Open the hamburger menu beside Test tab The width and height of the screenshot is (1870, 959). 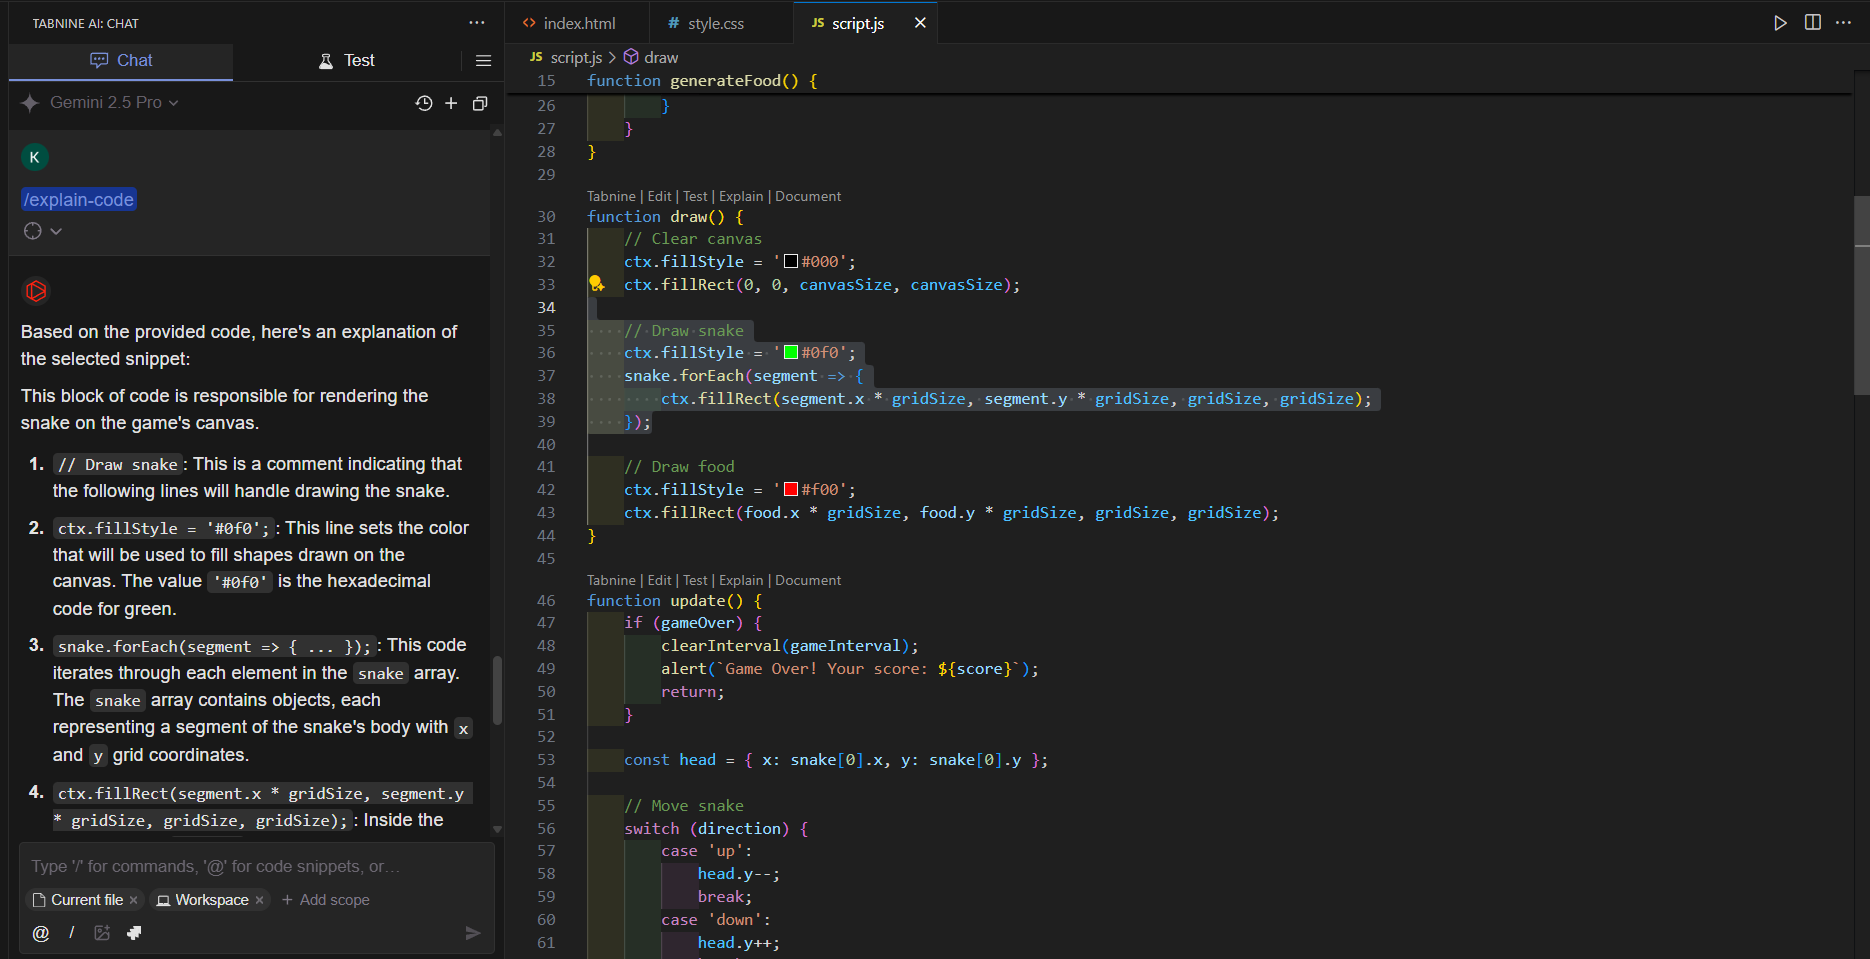pos(483,61)
